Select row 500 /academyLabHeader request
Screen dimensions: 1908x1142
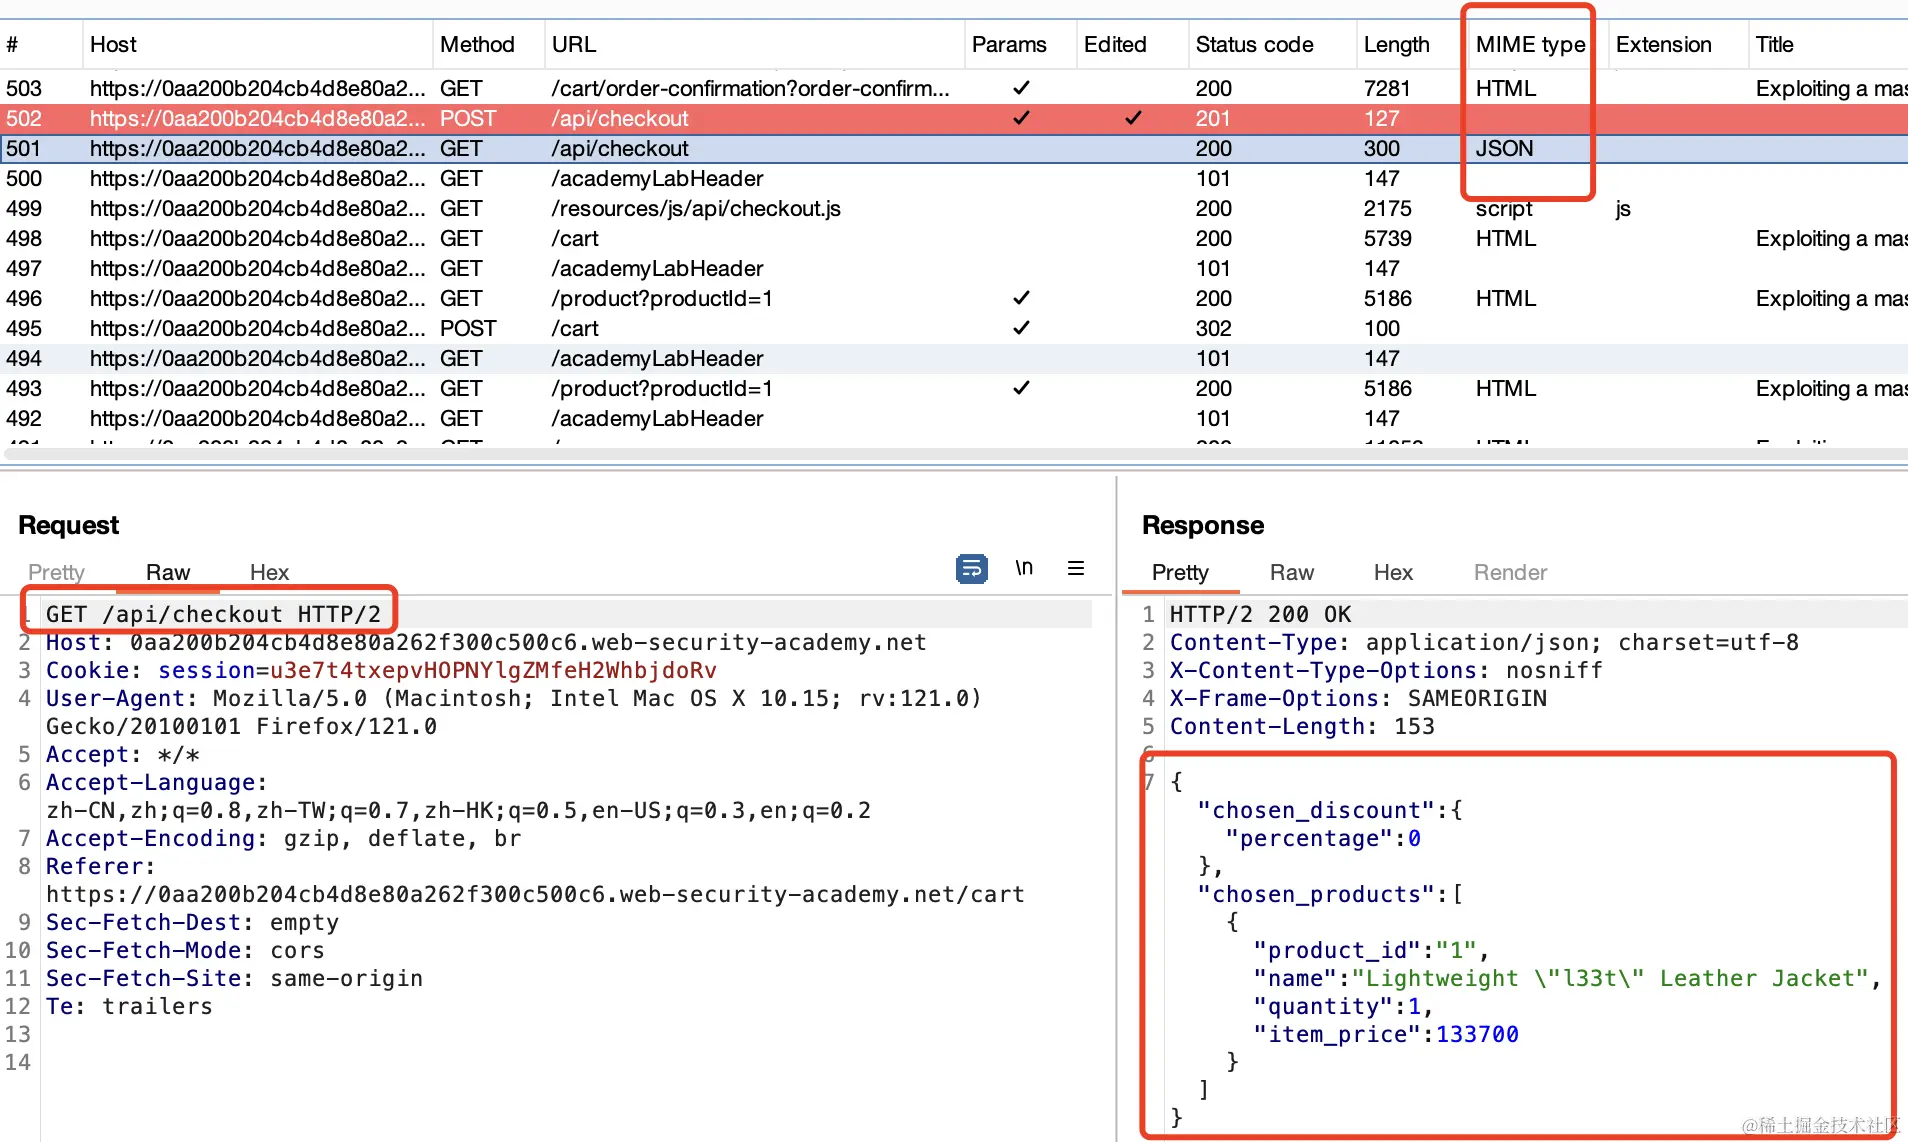click(954, 178)
